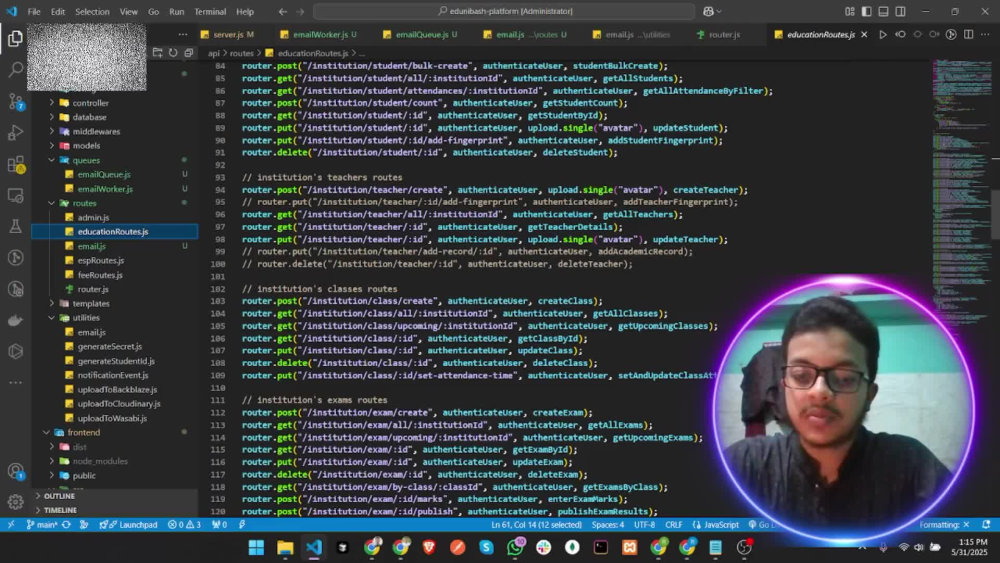Close the educationRoutes.js tab
Image resolution: width=1000 pixels, height=563 pixels.
[864, 34]
